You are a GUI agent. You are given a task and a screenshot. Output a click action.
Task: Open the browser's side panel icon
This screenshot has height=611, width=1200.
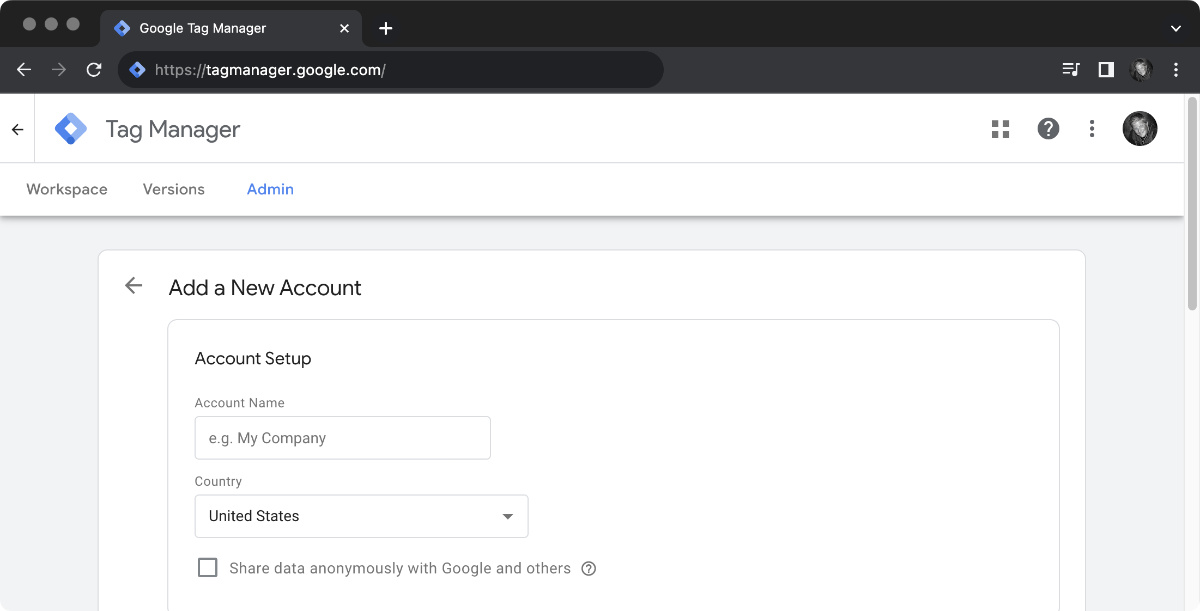click(x=1105, y=69)
